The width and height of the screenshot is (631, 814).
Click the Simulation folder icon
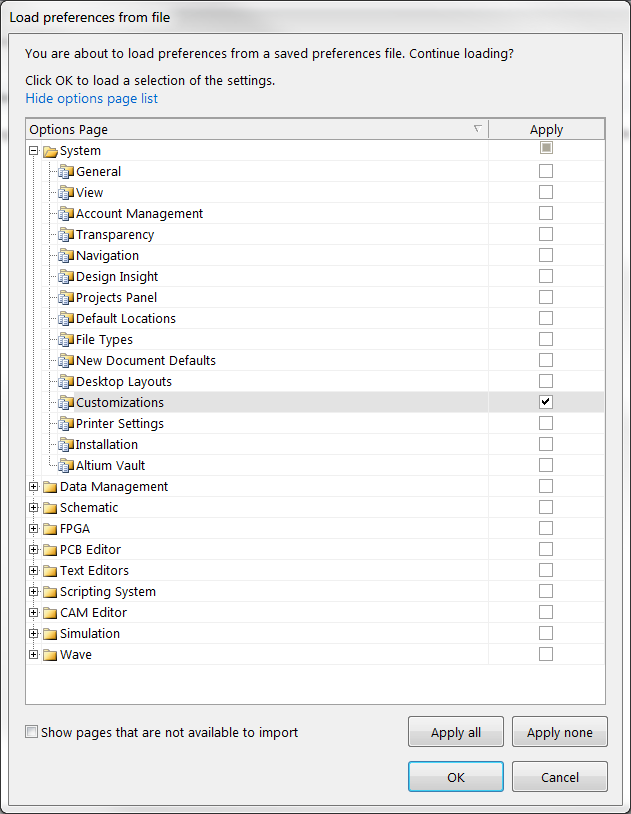[x=50, y=634]
